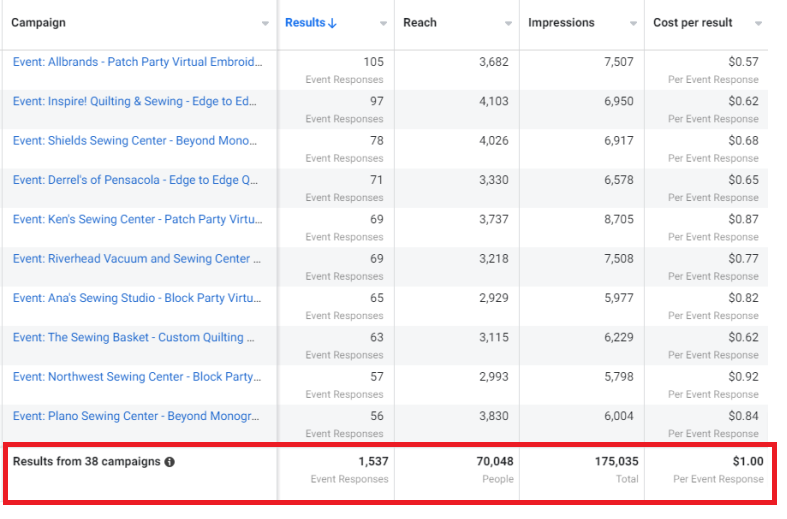This screenshot has height=519, width=787.
Task: Click the Impressions column header
Action: pos(561,23)
